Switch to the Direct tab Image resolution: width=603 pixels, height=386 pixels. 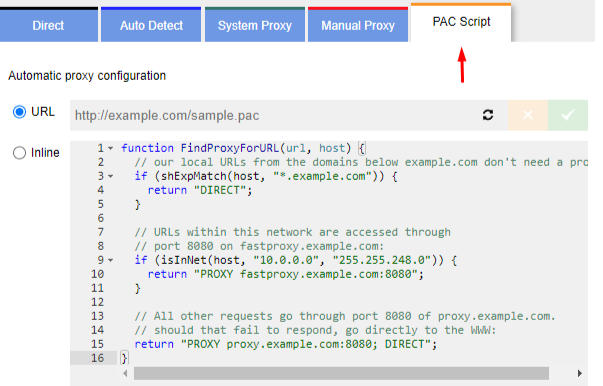click(48, 25)
